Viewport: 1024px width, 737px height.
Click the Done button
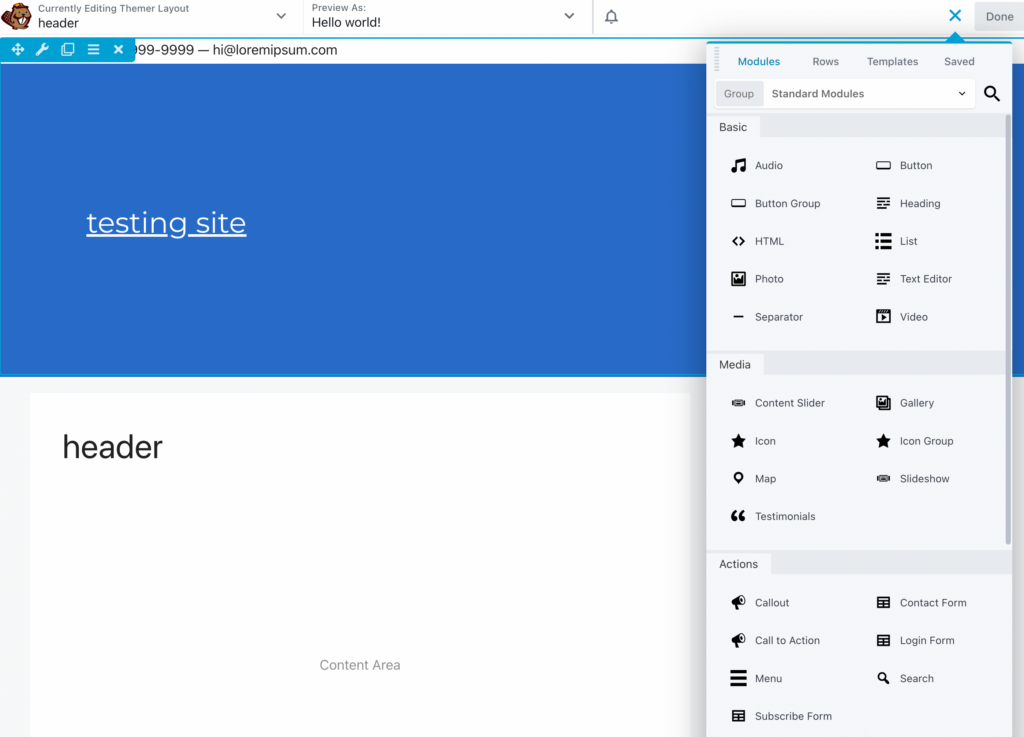[999, 16]
